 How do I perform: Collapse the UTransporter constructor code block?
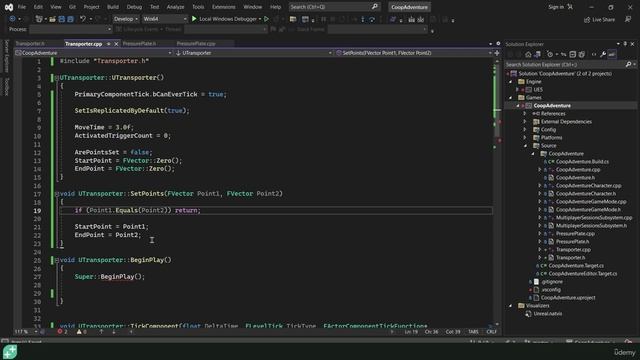[57, 78]
